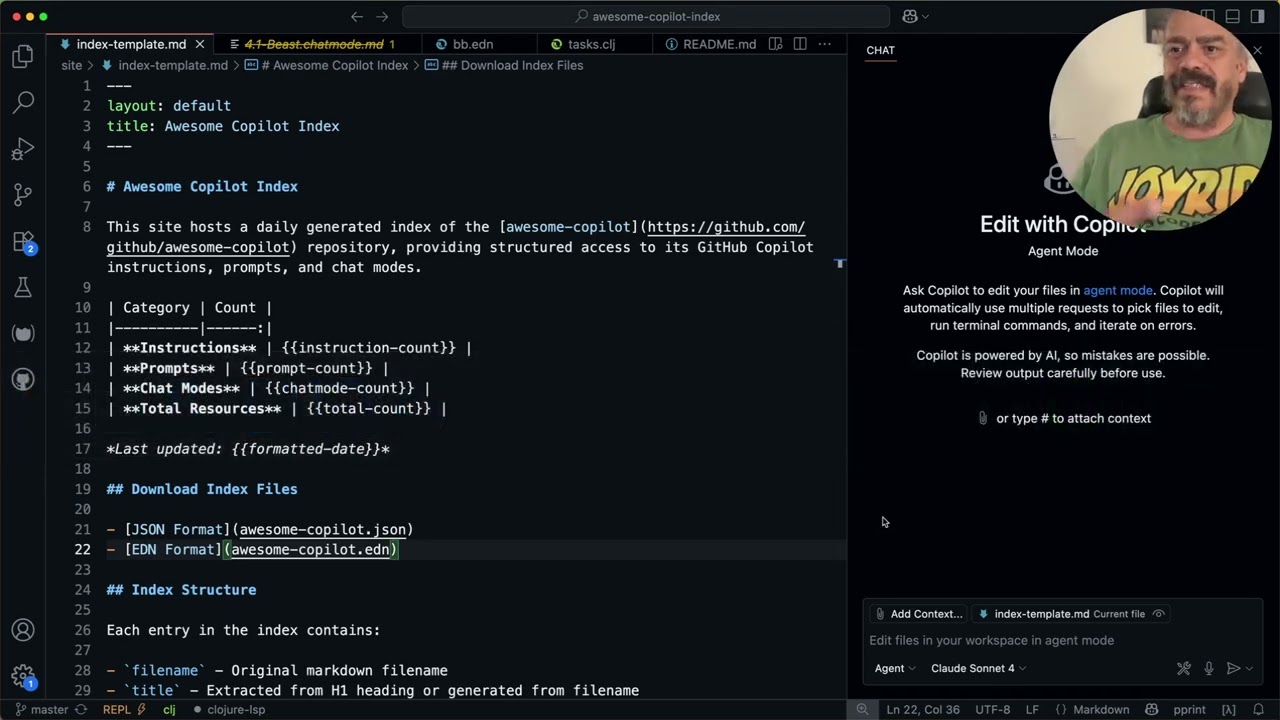Open the Explorer view in activity bar

(23, 57)
